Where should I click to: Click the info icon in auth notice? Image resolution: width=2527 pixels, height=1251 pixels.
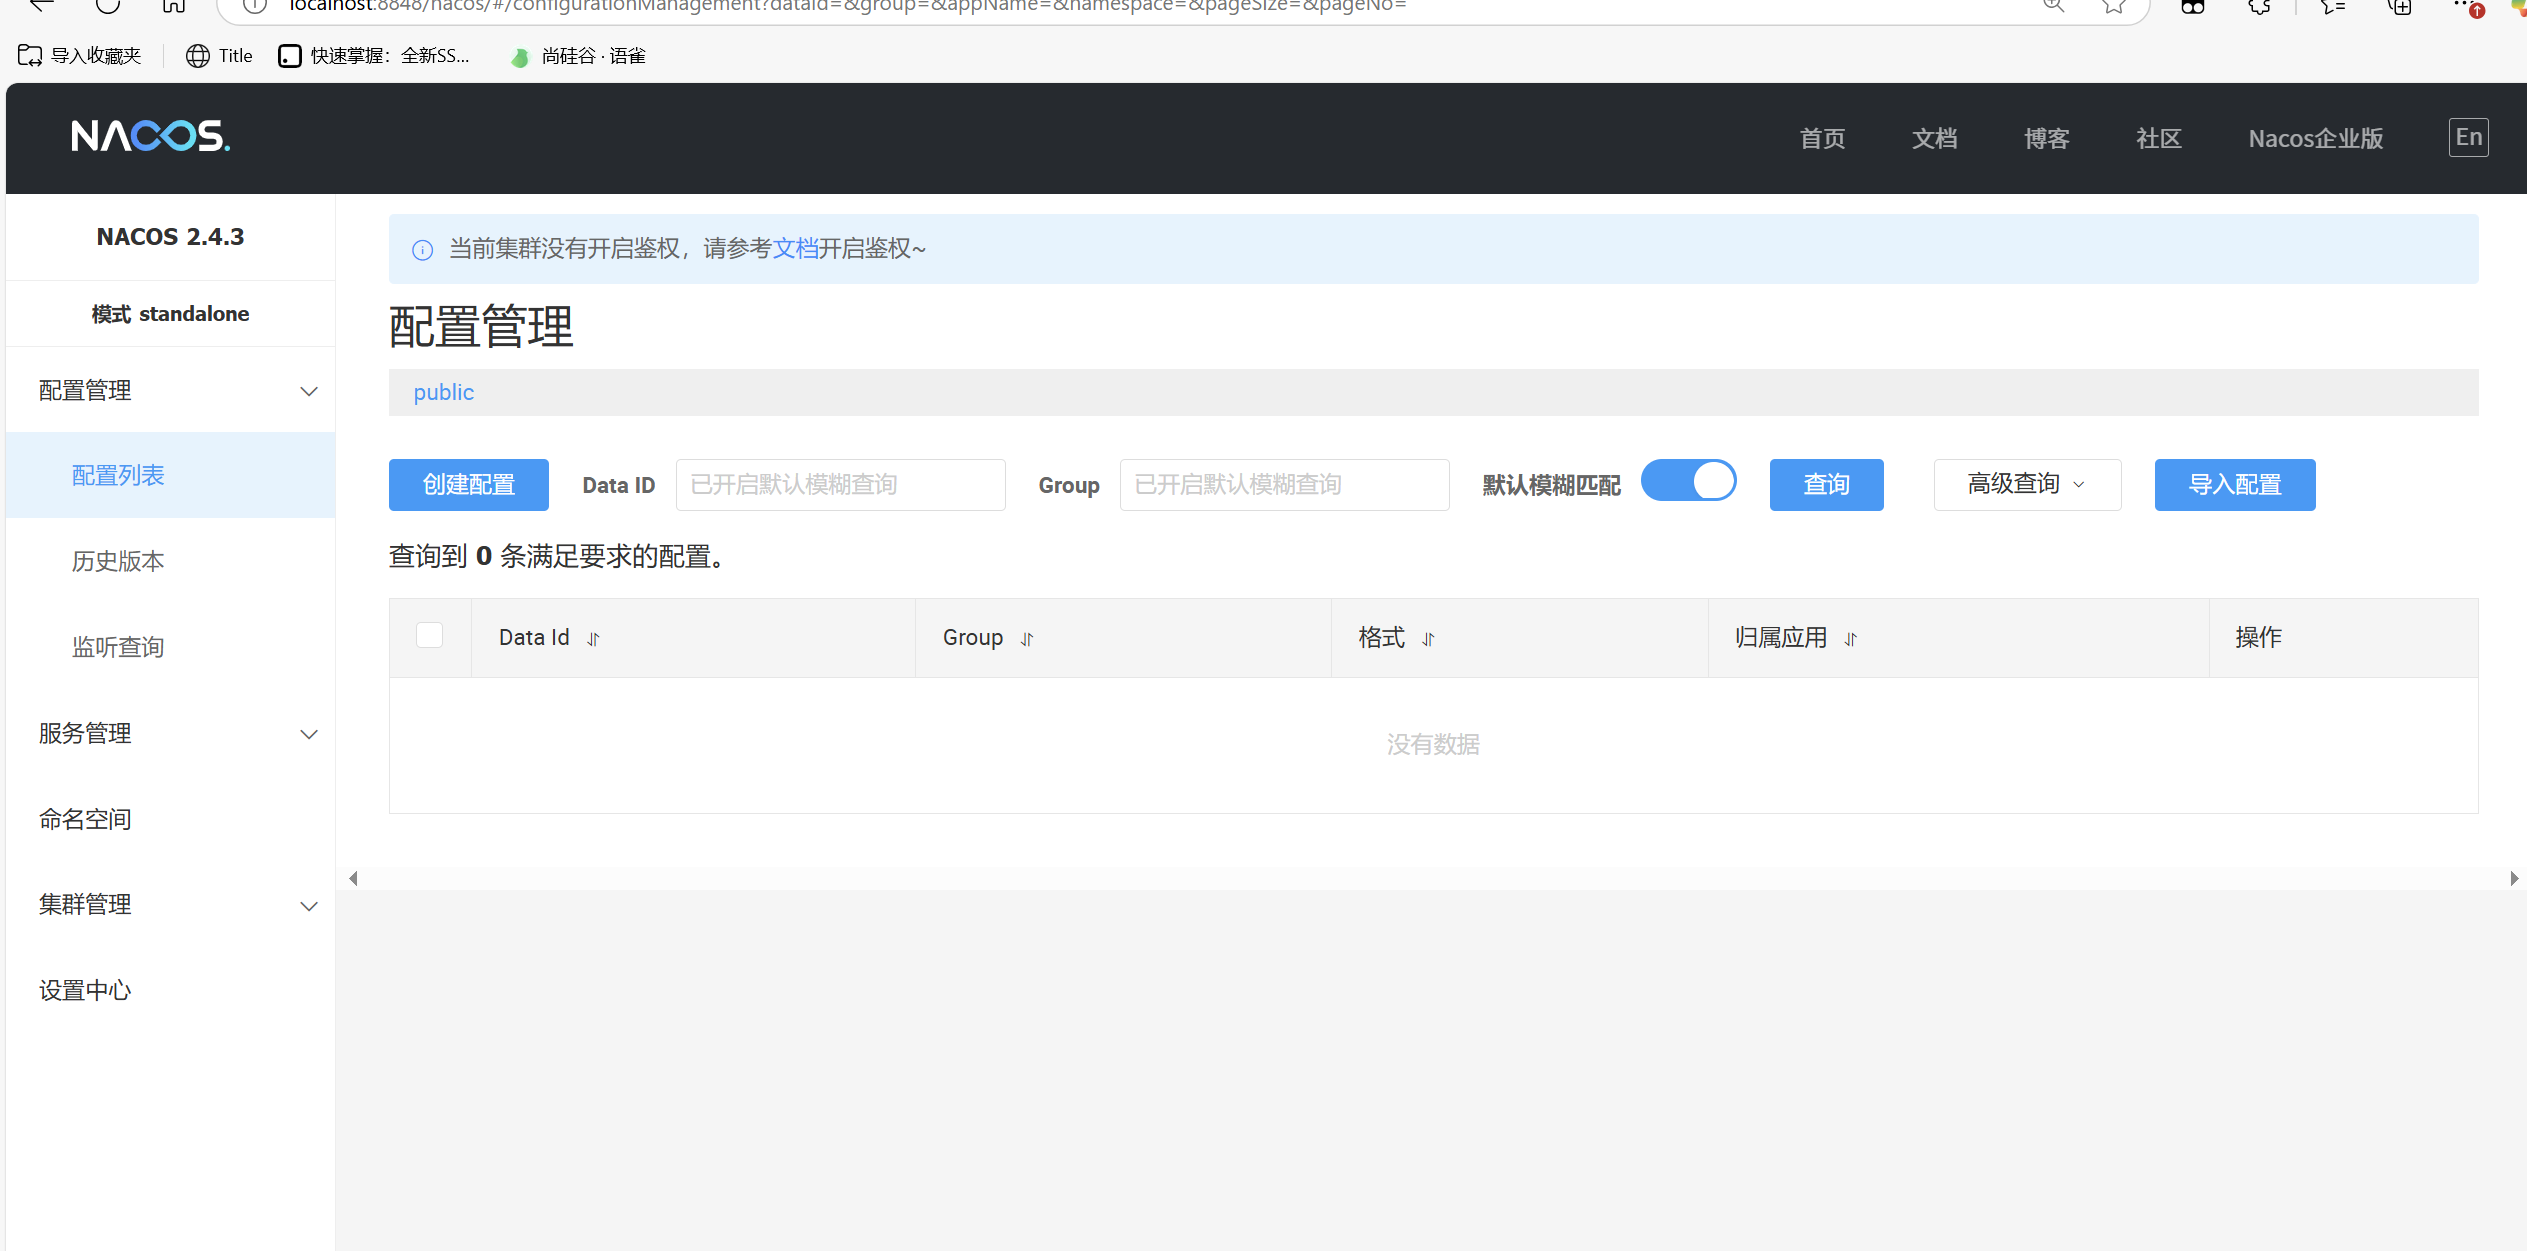[x=423, y=250]
